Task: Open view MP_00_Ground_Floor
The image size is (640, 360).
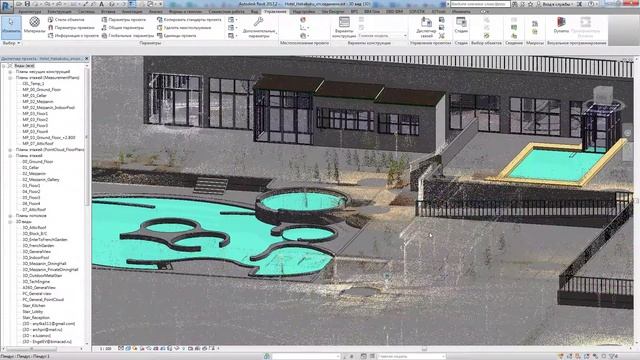Action: coord(42,89)
